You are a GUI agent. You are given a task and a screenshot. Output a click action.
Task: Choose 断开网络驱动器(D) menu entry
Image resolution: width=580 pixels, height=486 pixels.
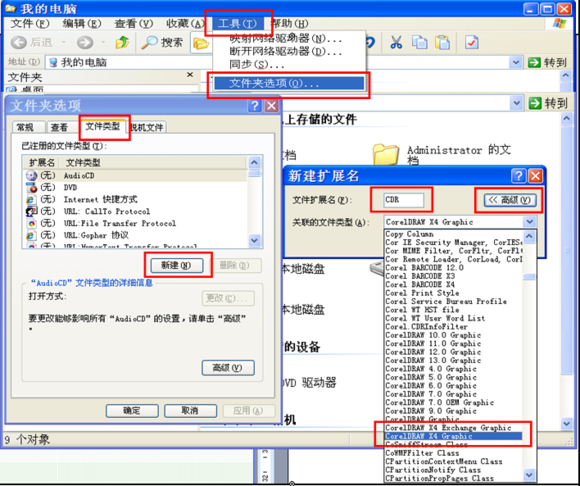coord(286,51)
